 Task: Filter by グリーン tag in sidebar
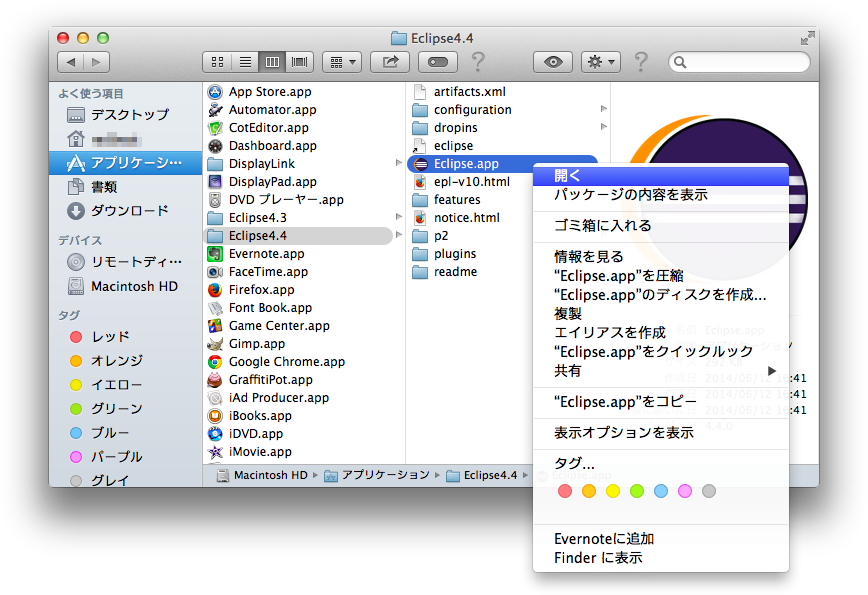(126, 408)
